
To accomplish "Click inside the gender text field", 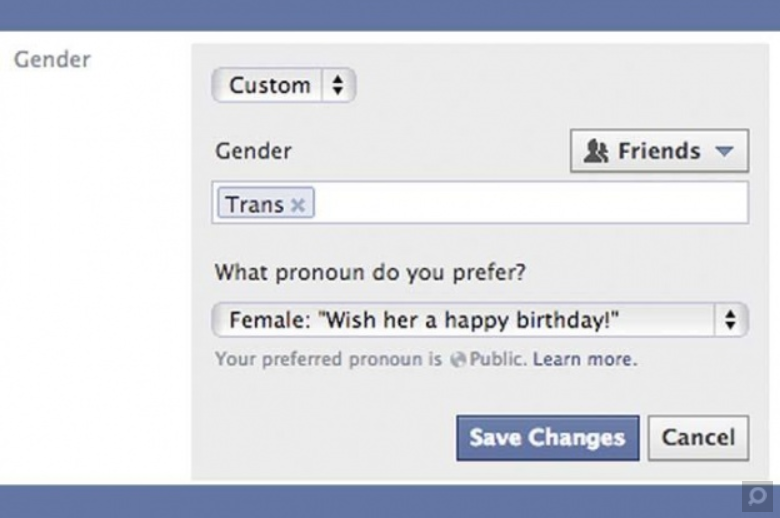I will pyautogui.click(x=530, y=203).
